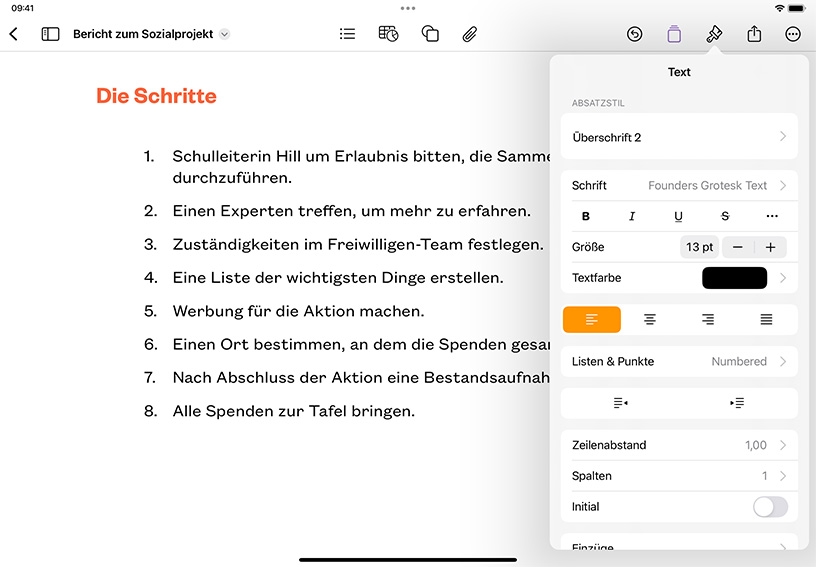Tap the document title Bericht zum Sozialprojekt
The height and width of the screenshot is (567, 816).
pos(143,34)
